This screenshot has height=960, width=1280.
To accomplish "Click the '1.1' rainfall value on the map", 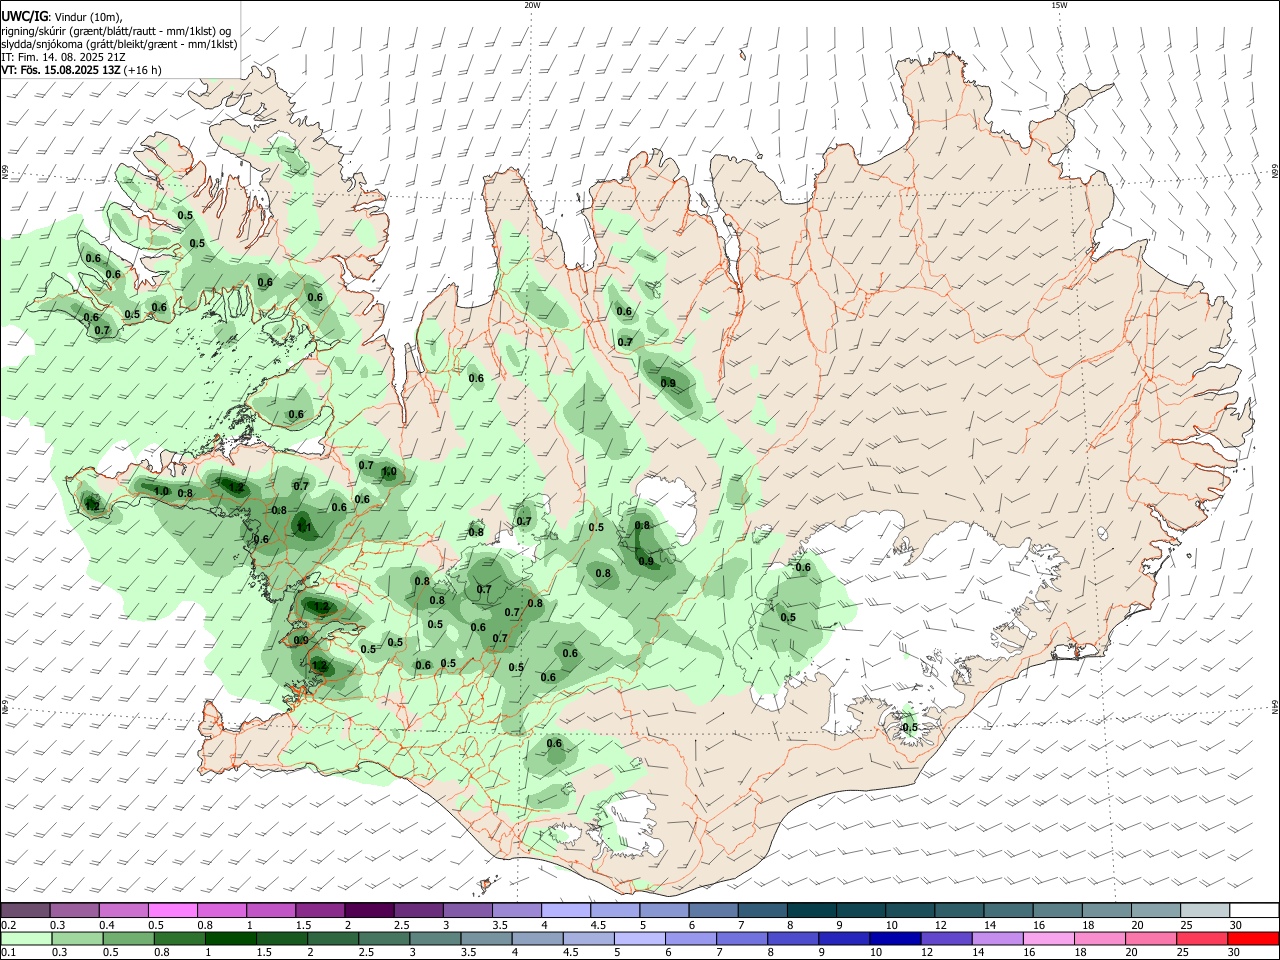I will pos(305,528).
